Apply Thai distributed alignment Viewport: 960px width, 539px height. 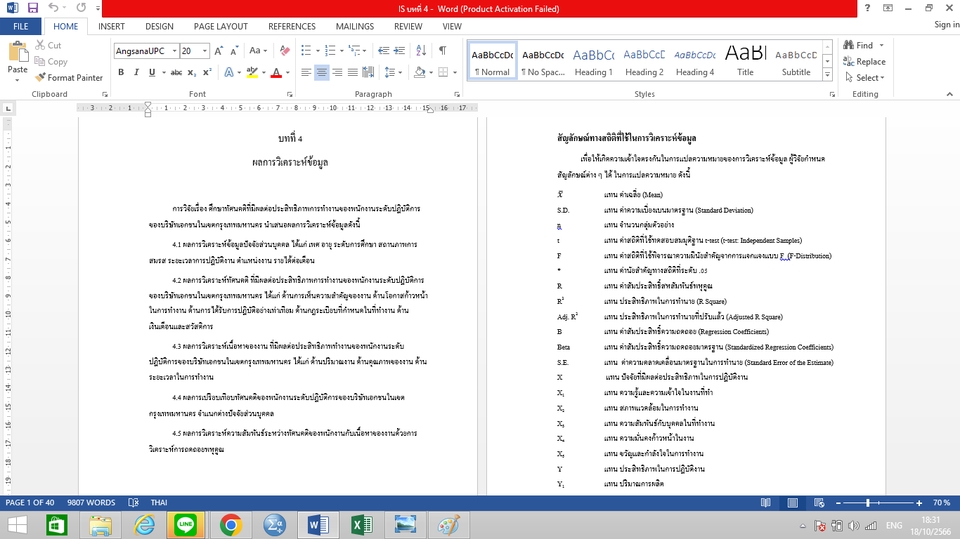click(368, 72)
